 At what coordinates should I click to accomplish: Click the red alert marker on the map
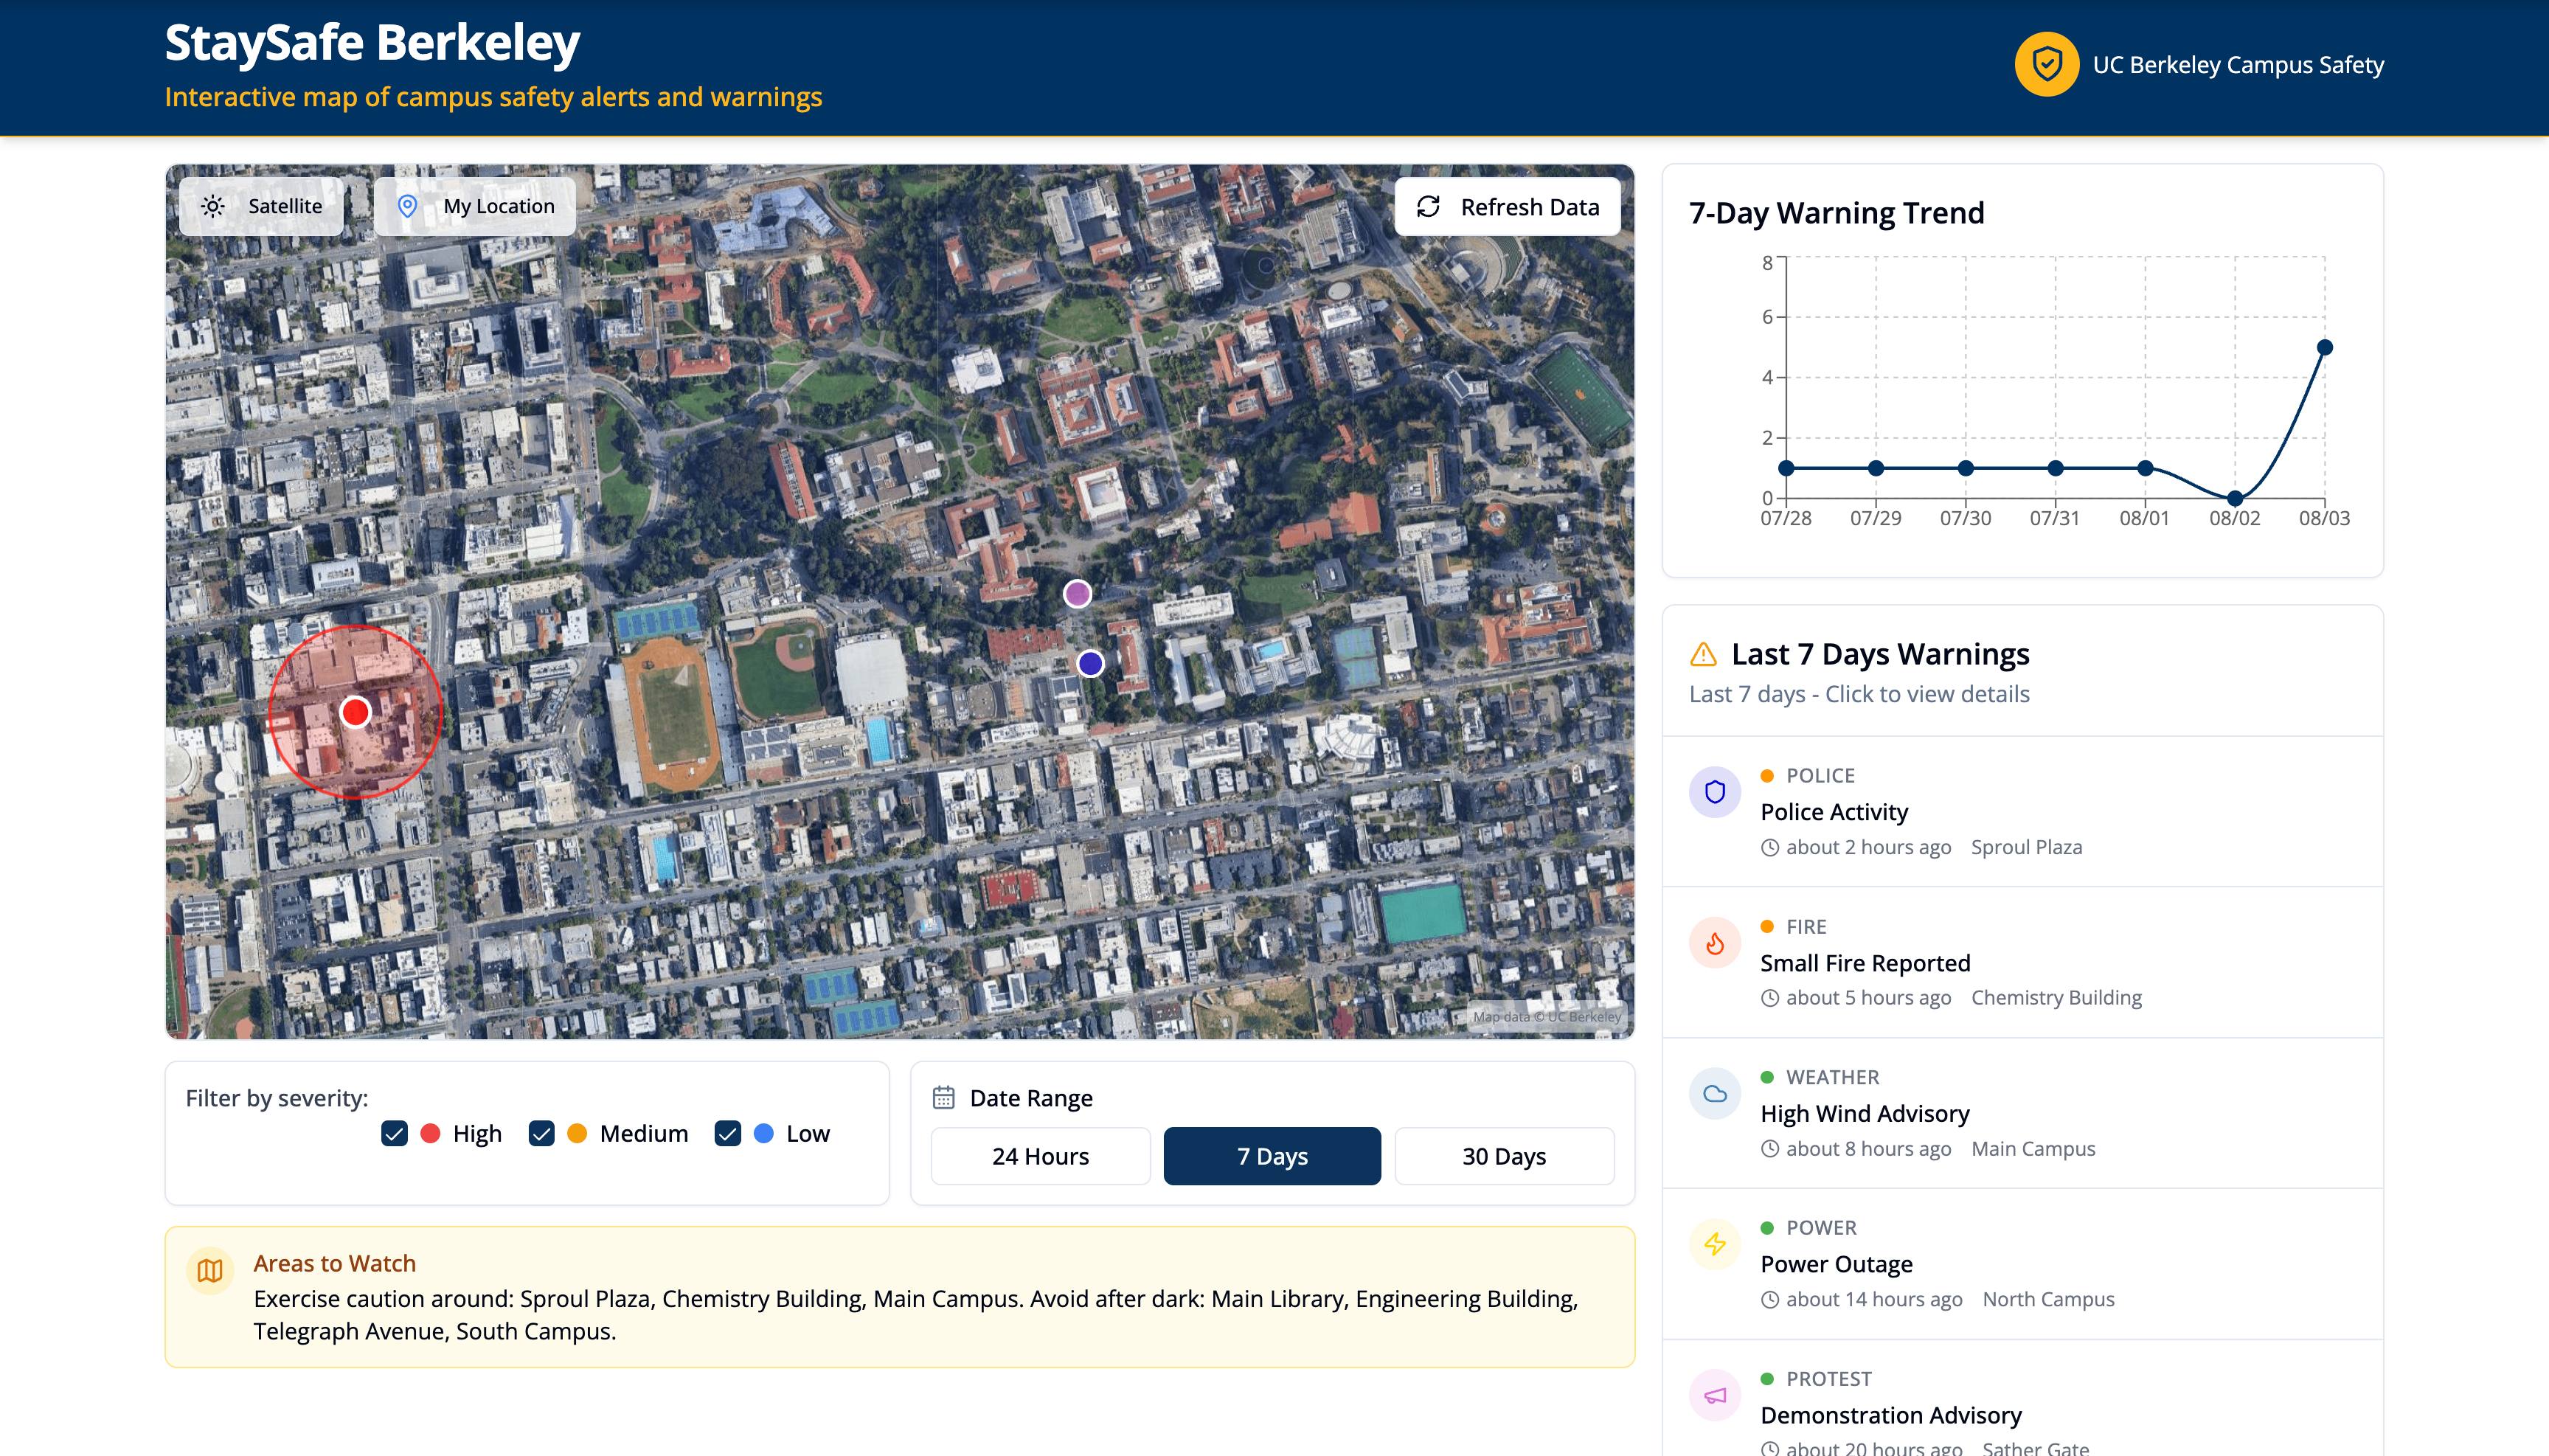pyautogui.click(x=355, y=711)
